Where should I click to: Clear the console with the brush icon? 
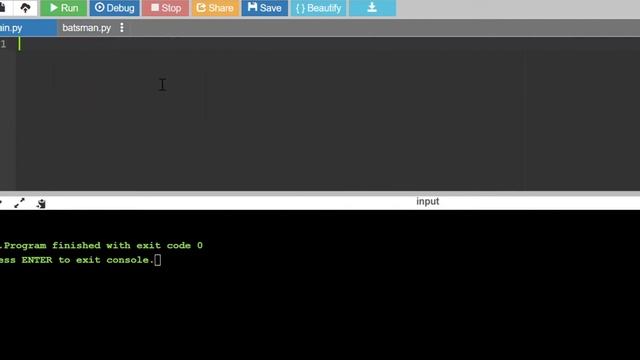pyautogui.click(x=41, y=203)
